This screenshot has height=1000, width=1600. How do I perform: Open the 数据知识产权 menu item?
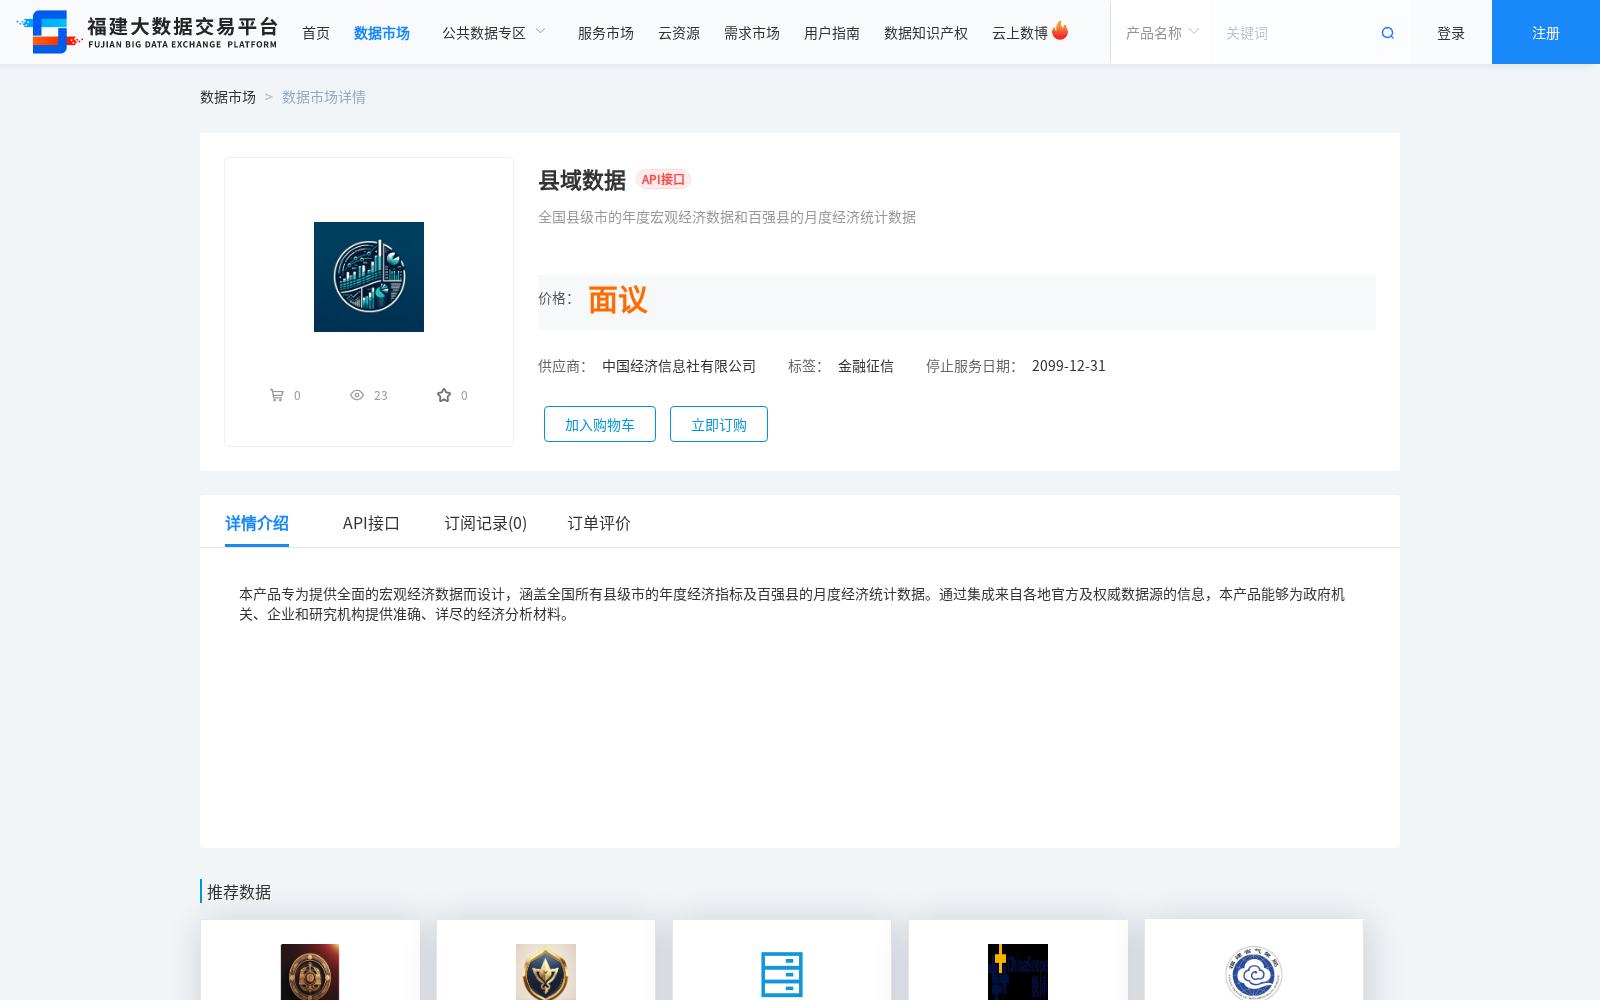(926, 33)
